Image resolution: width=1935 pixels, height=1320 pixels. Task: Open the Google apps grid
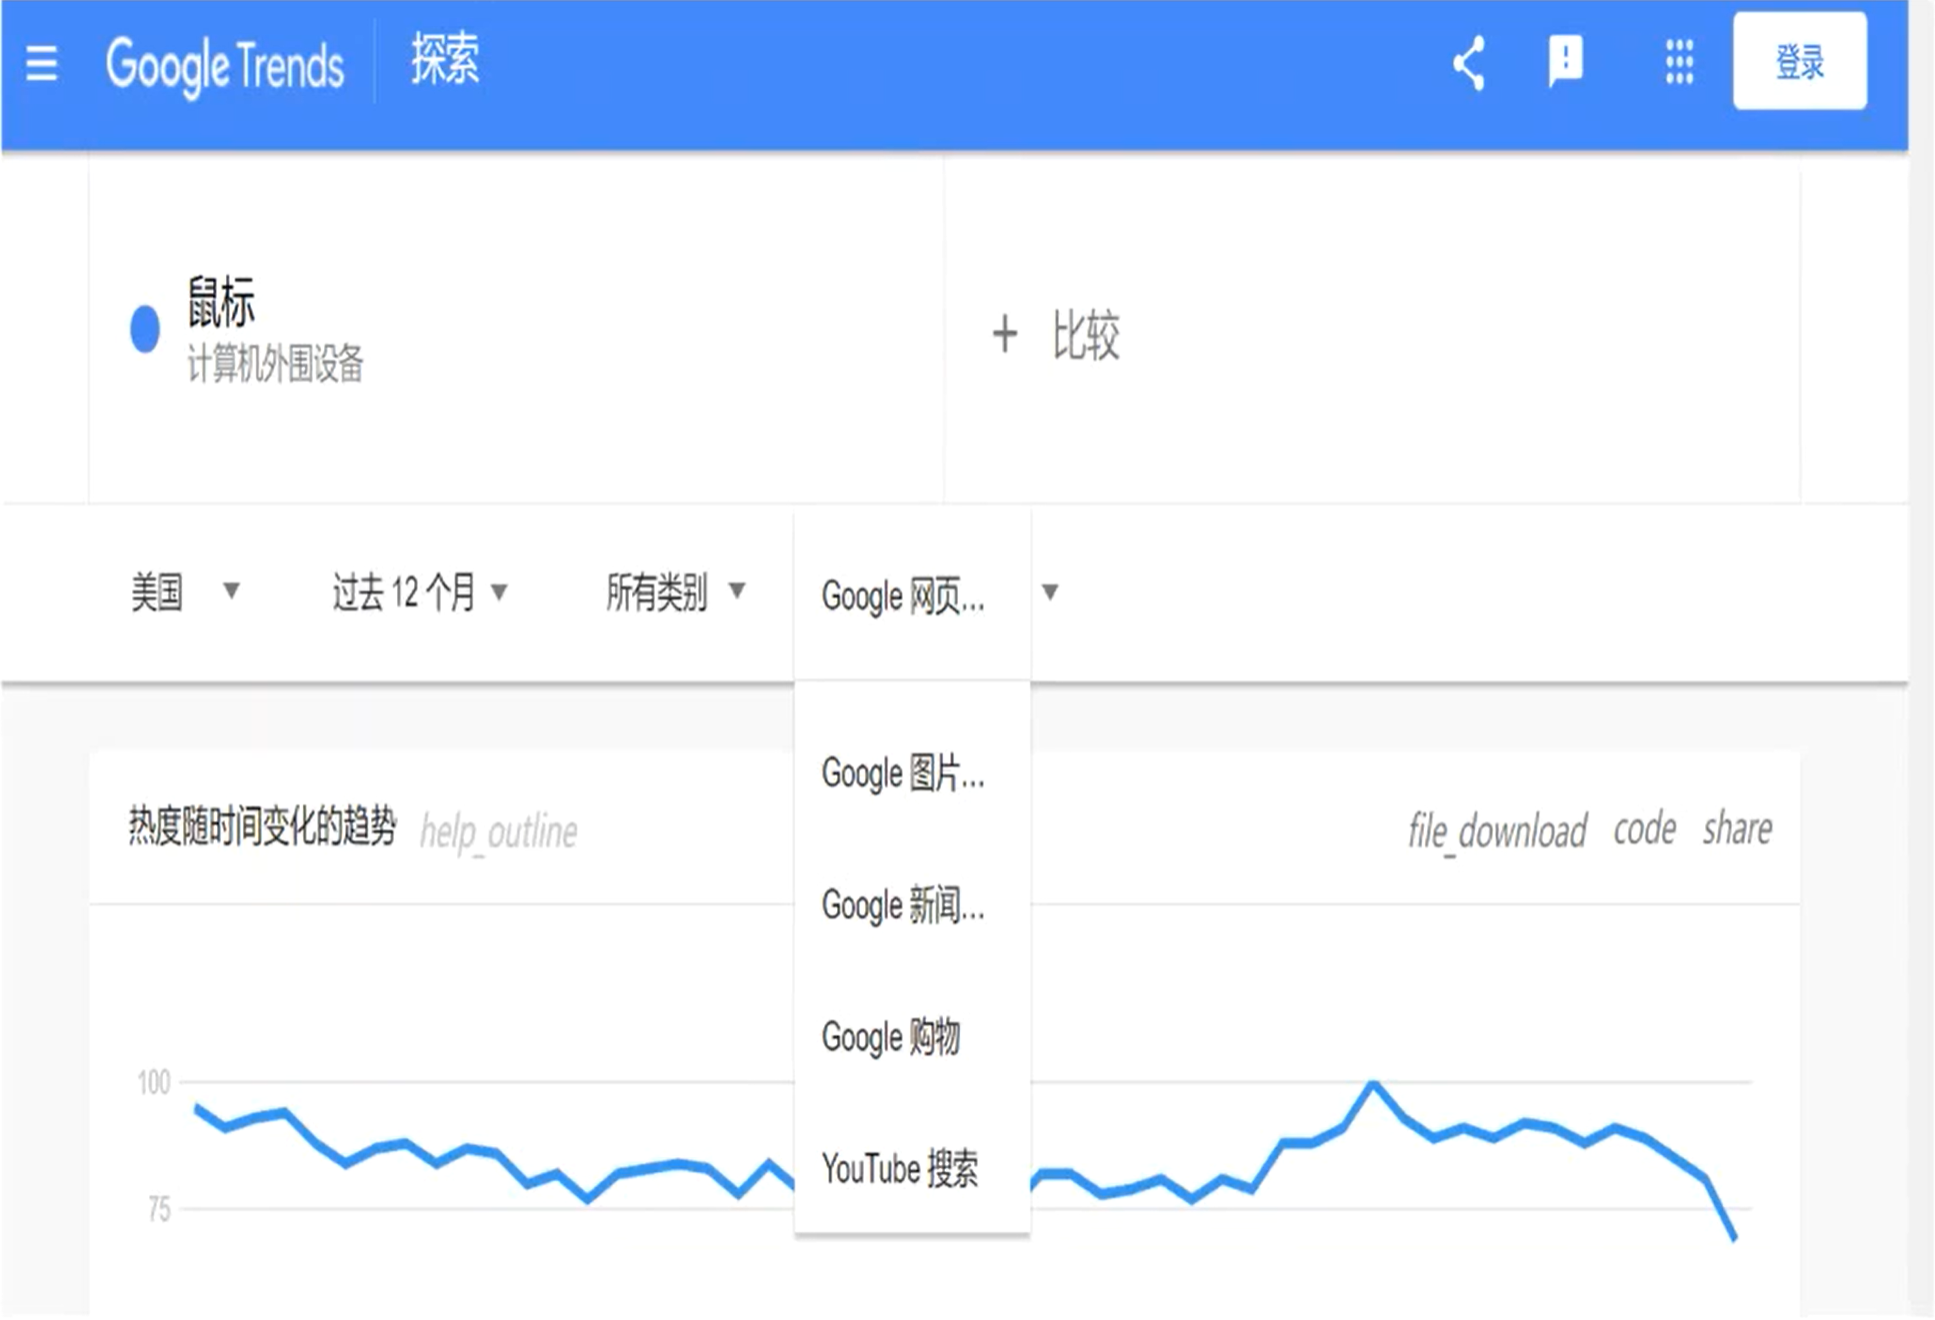pyautogui.click(x=1679, y=62)
